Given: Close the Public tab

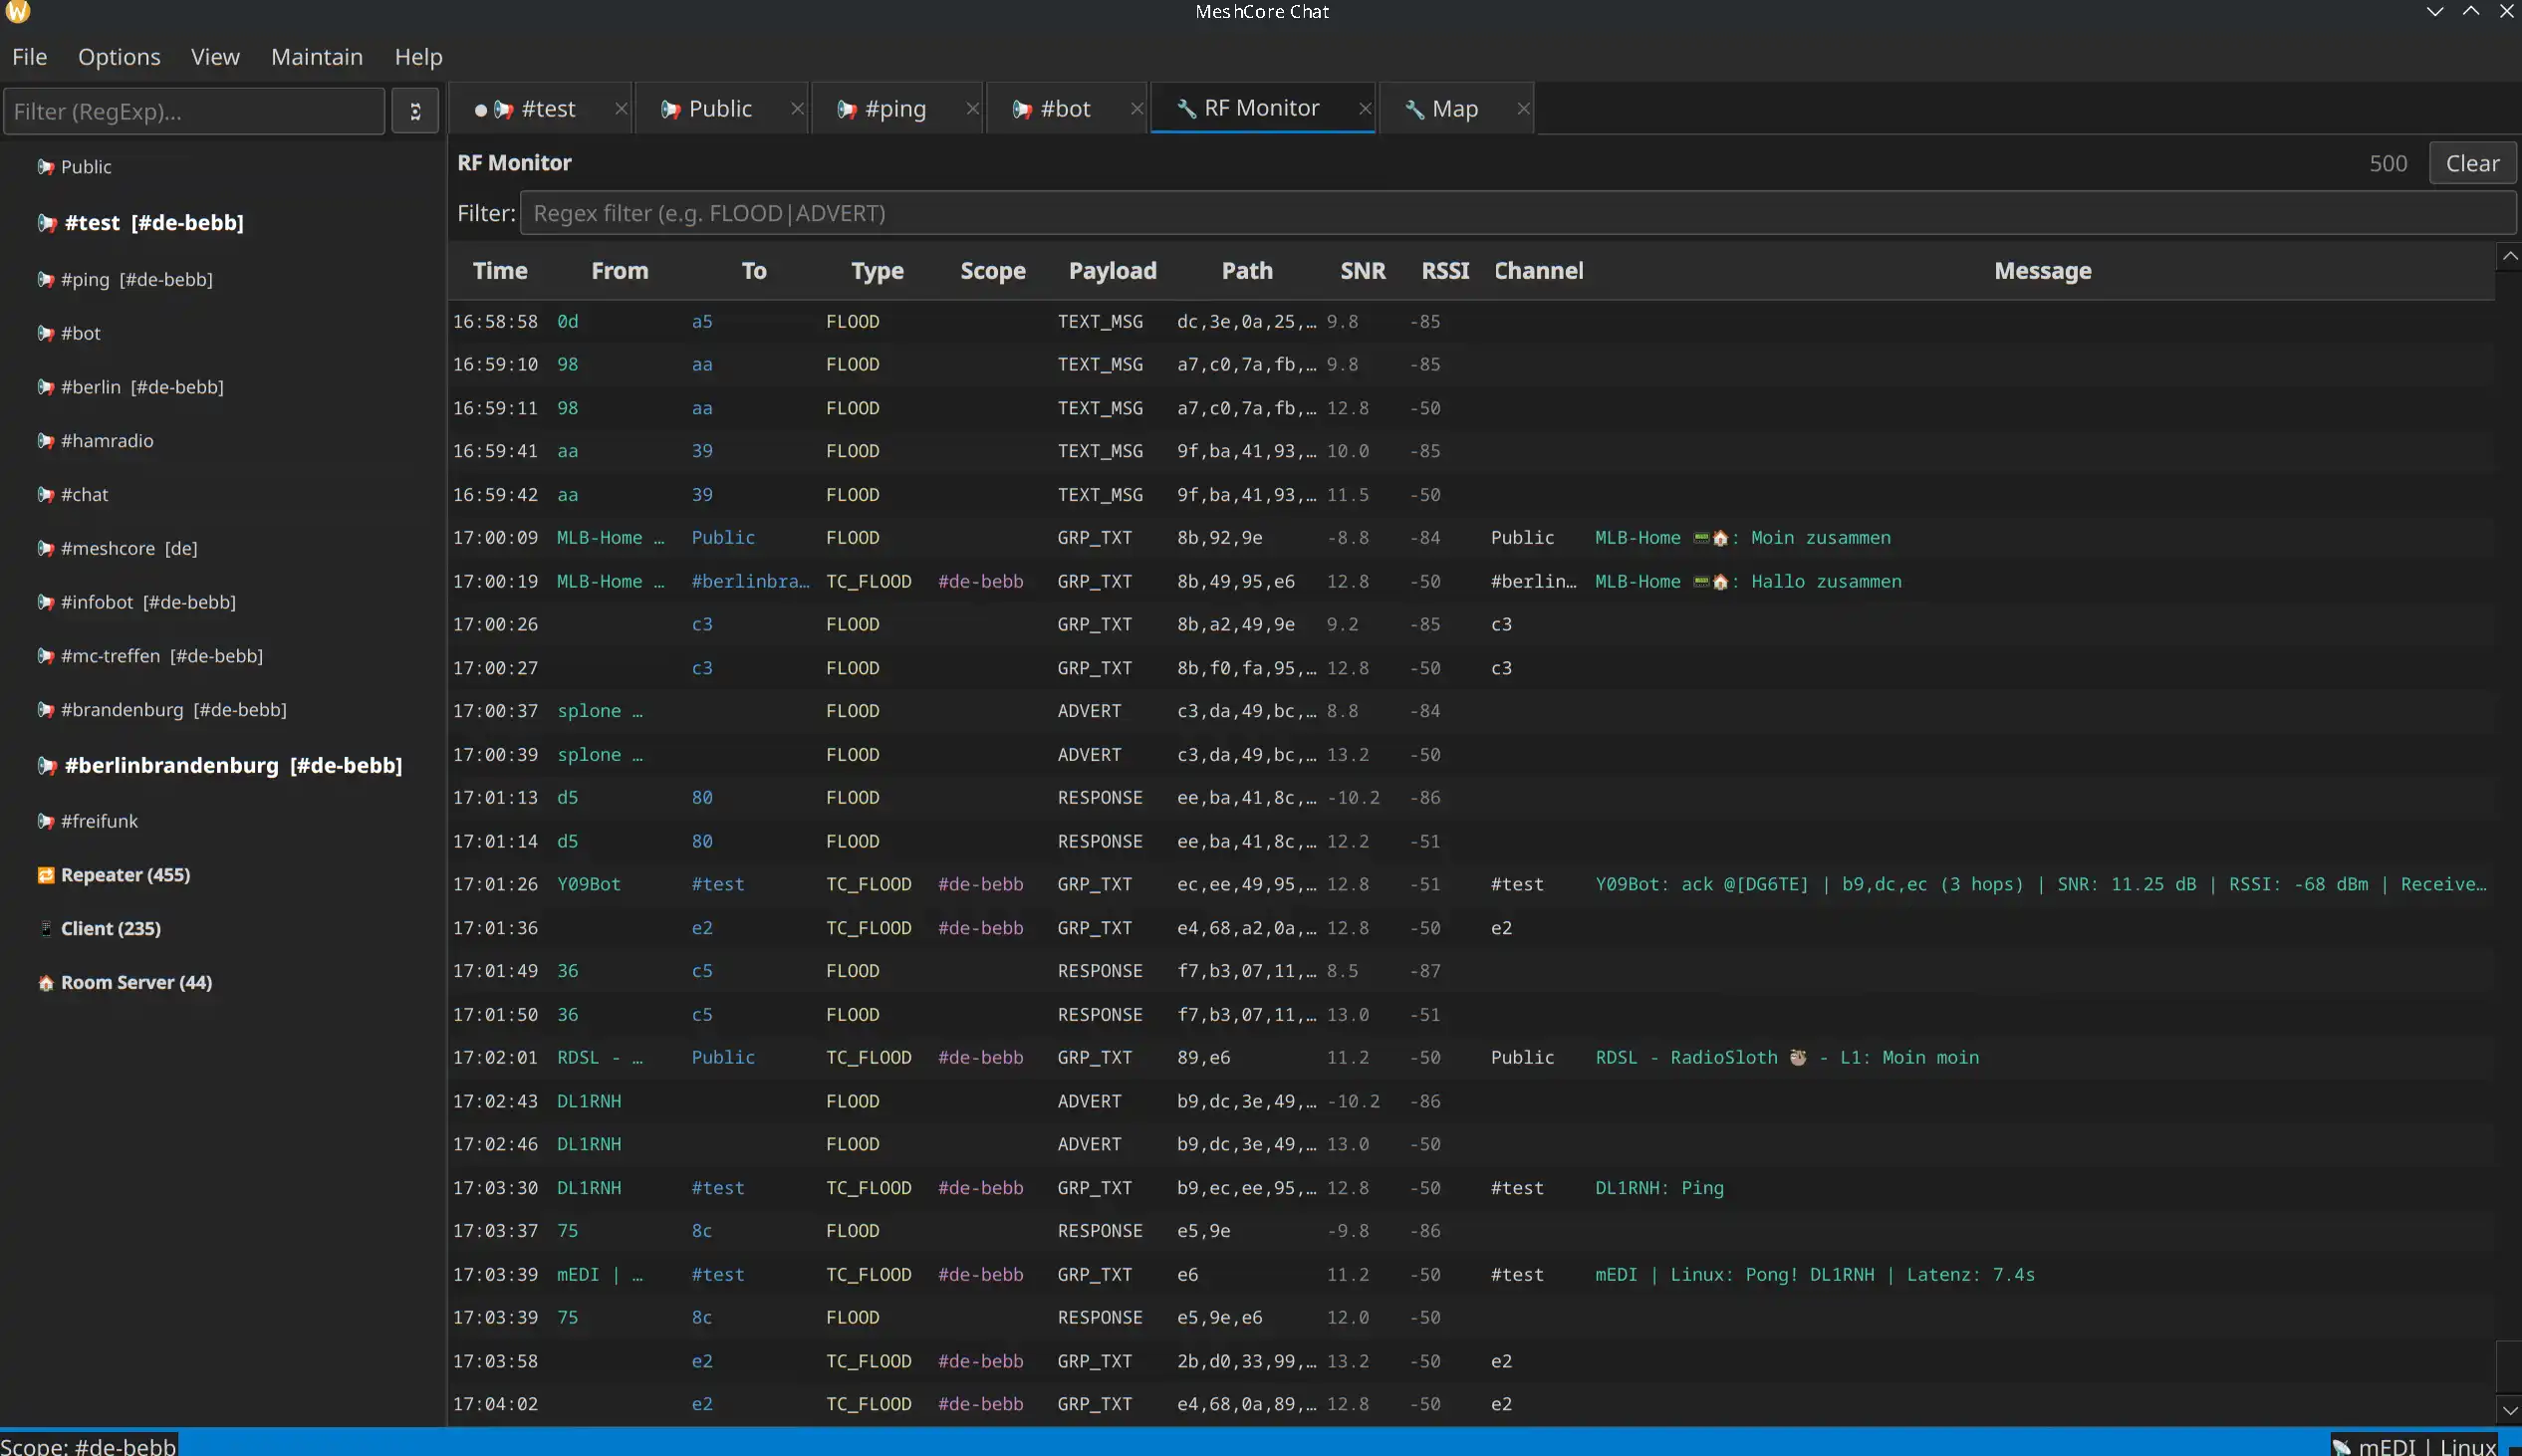Looking at the screenshot, I should pos(797,109).
